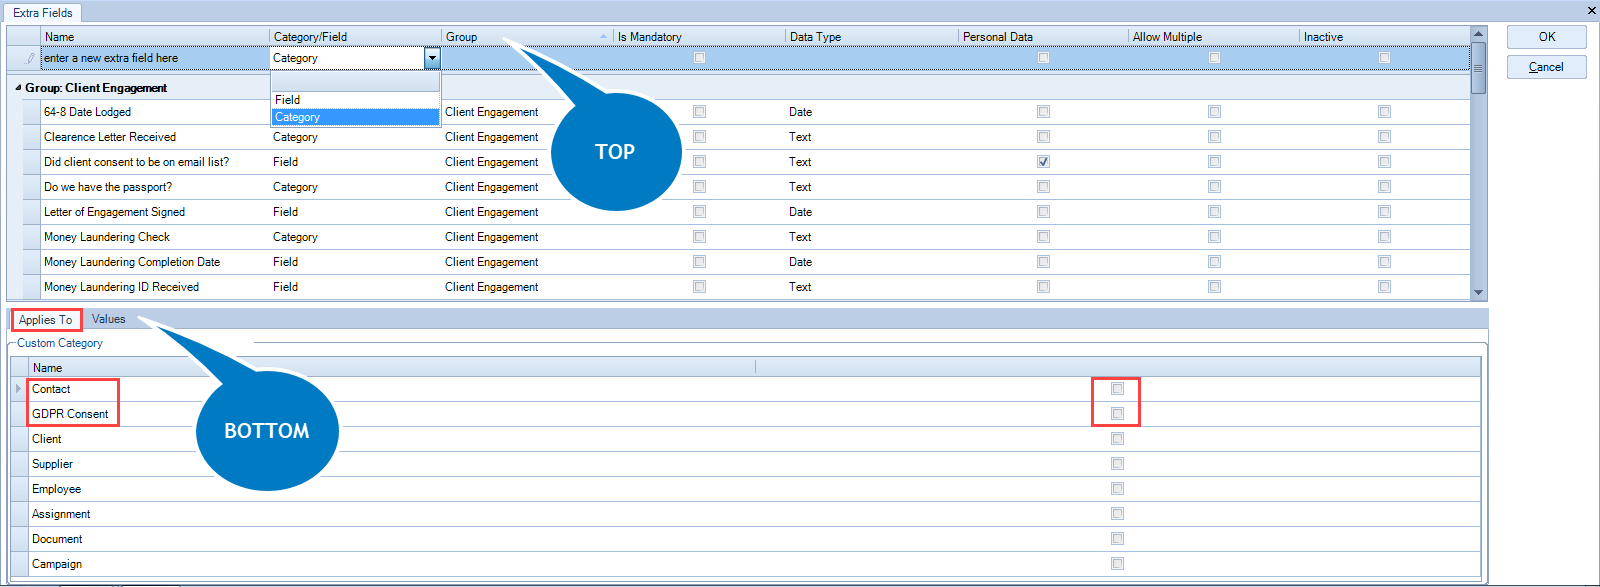Enable the Supplier checkbox

click(1117, 464)
